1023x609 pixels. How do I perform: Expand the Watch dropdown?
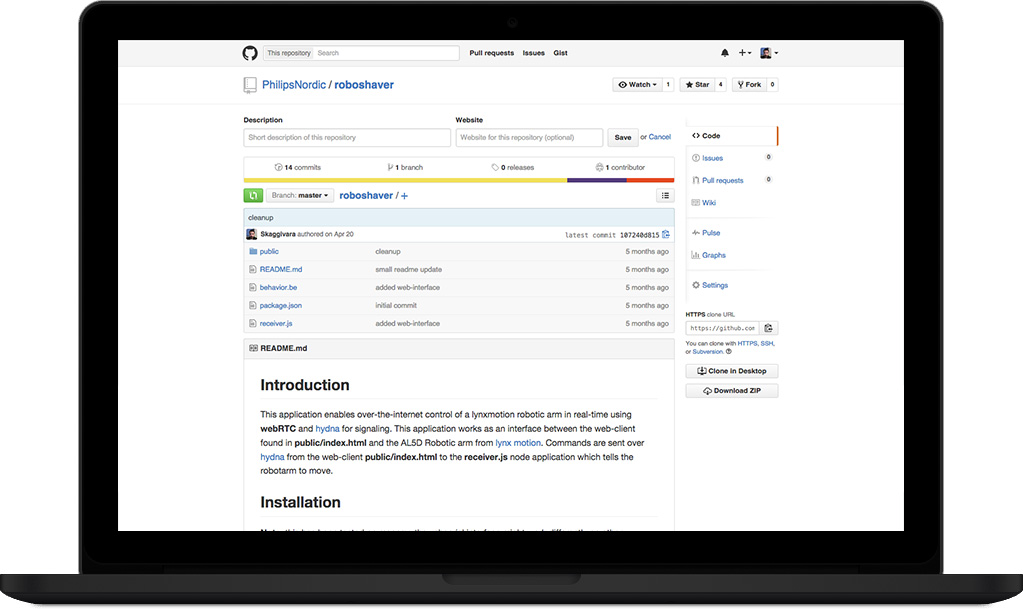(x=638, y=85)
